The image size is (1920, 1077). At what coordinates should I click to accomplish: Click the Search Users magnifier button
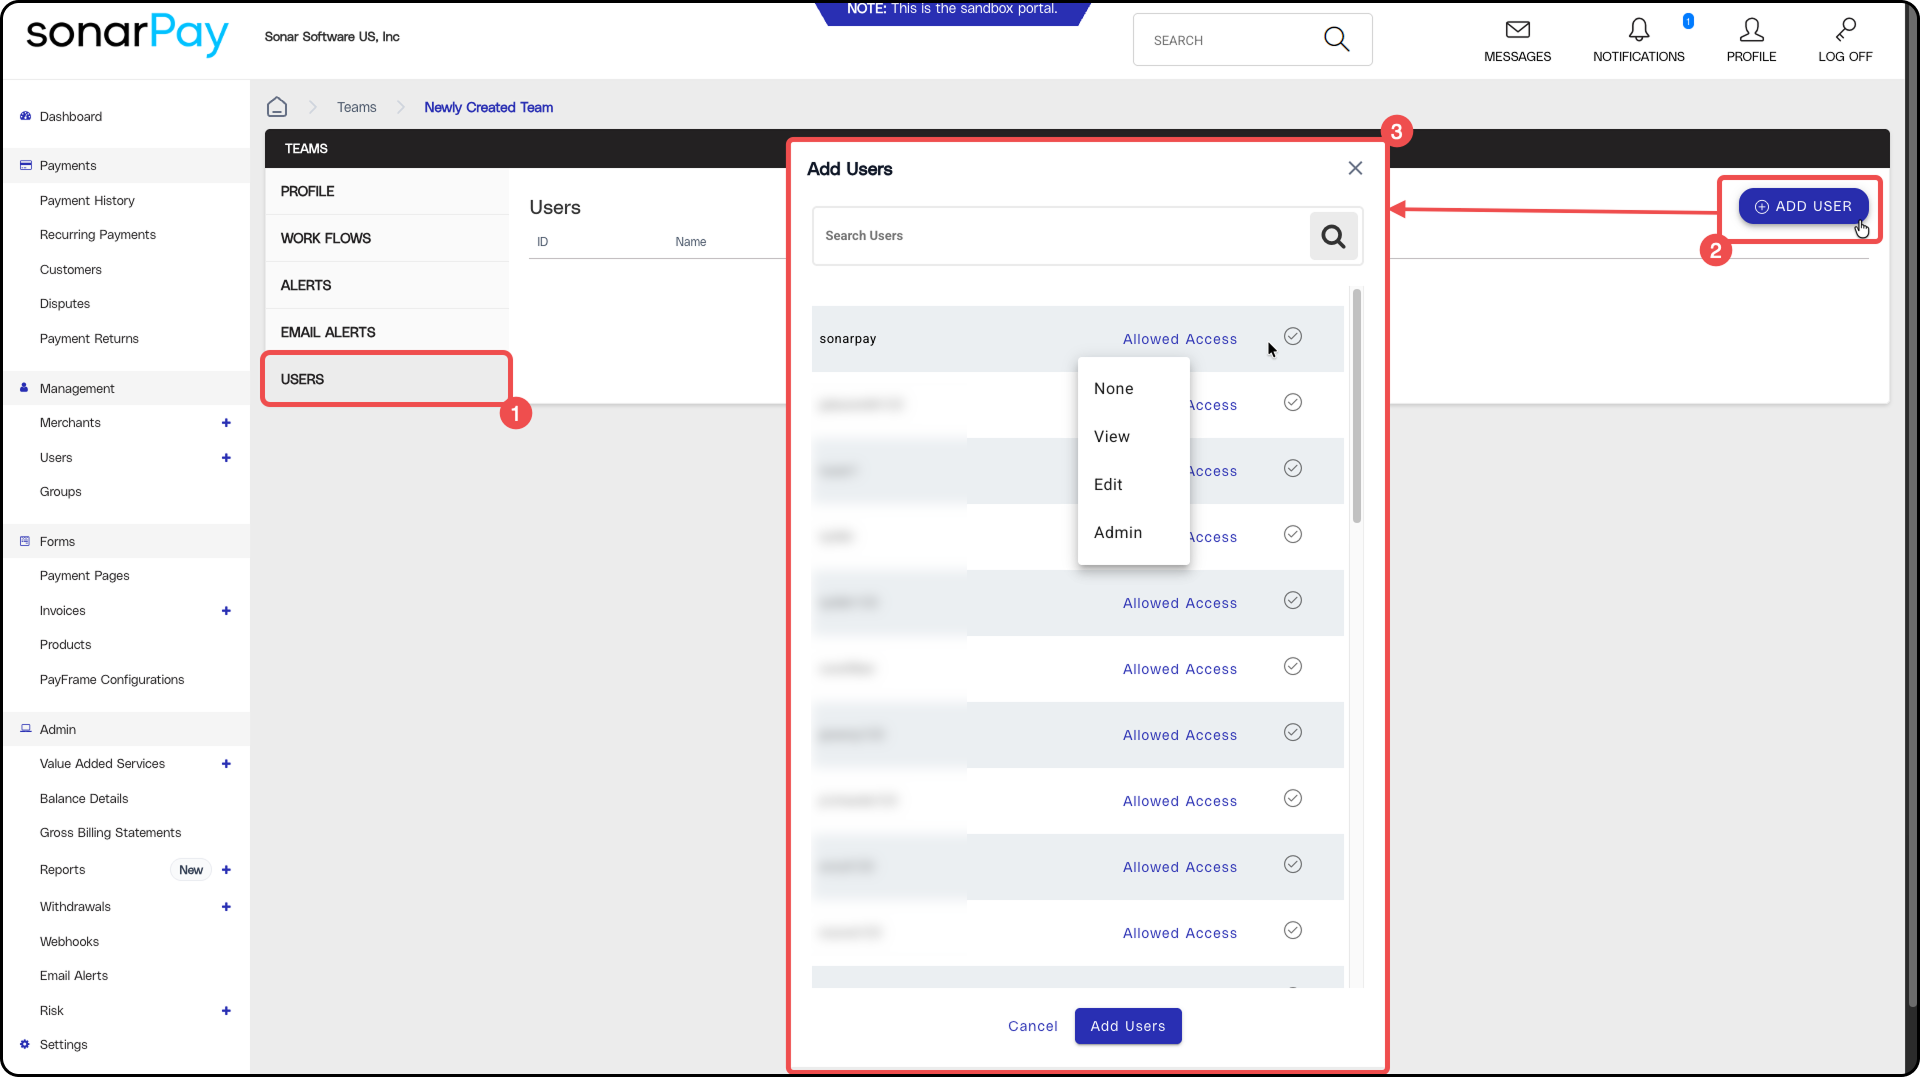point(1333,236)
